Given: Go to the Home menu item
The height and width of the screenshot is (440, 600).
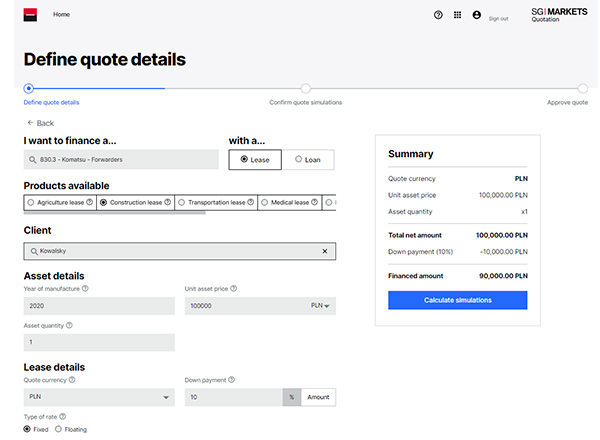Looking at the screenshot, I should tap(62, 15).
